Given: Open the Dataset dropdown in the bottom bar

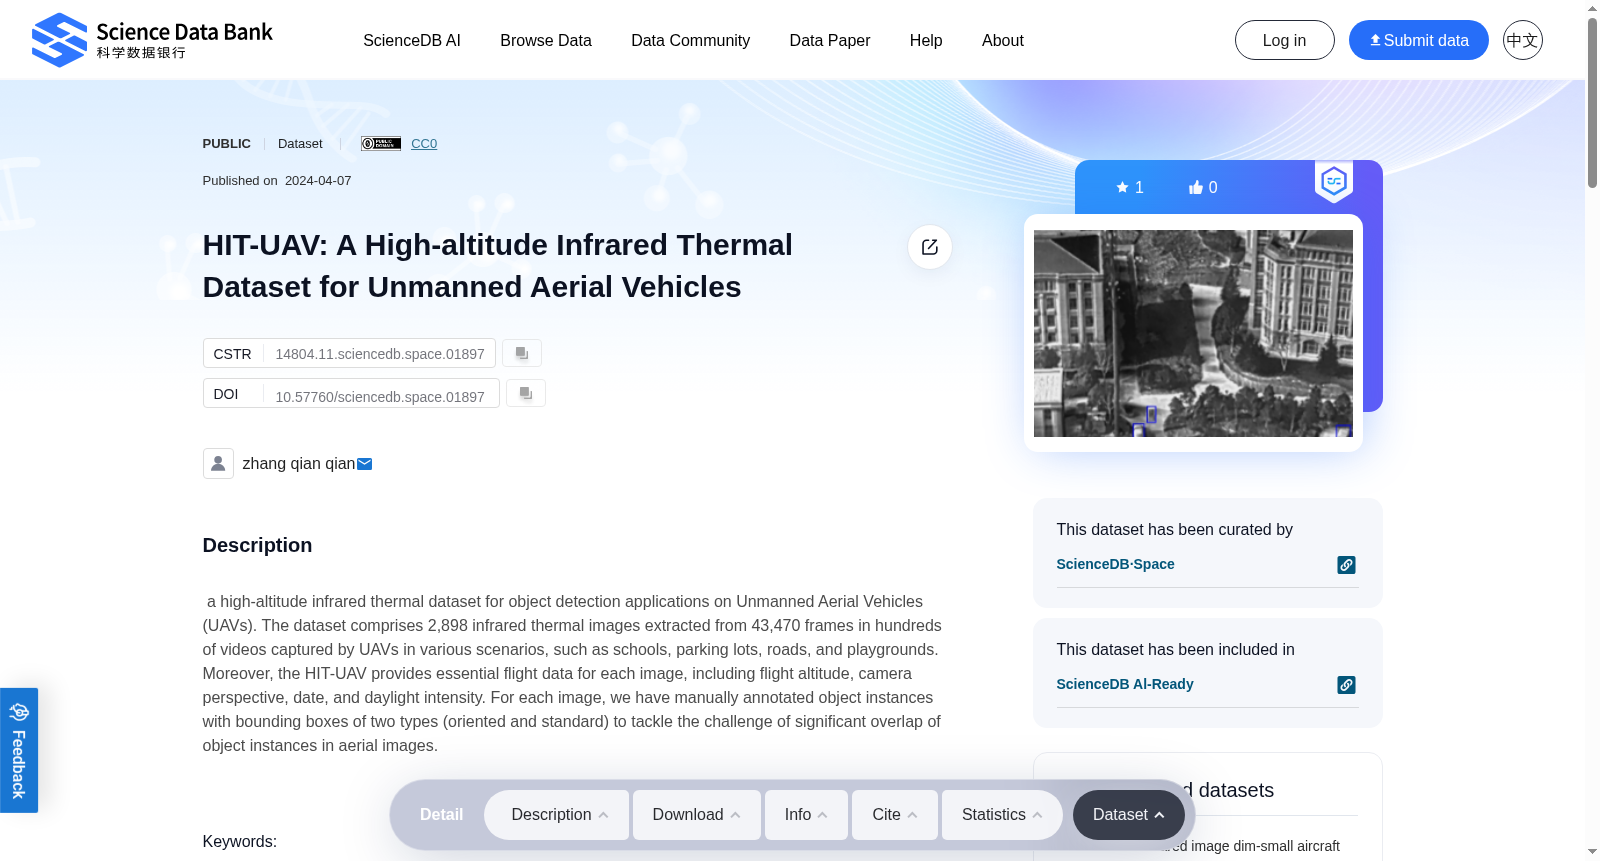Looking at the screenshot, I should [1129, 815].
